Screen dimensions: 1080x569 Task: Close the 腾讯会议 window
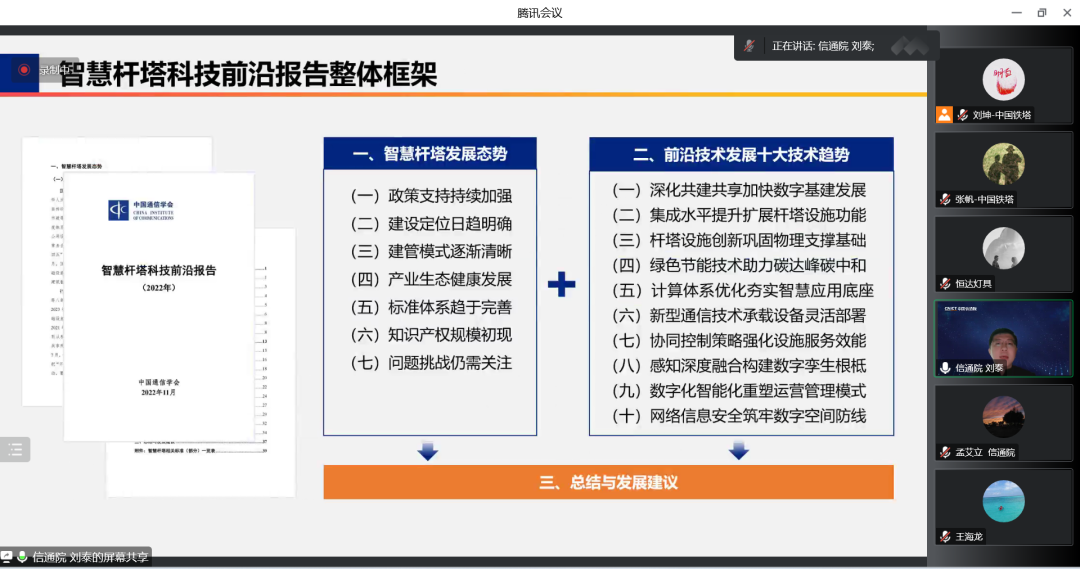1067,12
